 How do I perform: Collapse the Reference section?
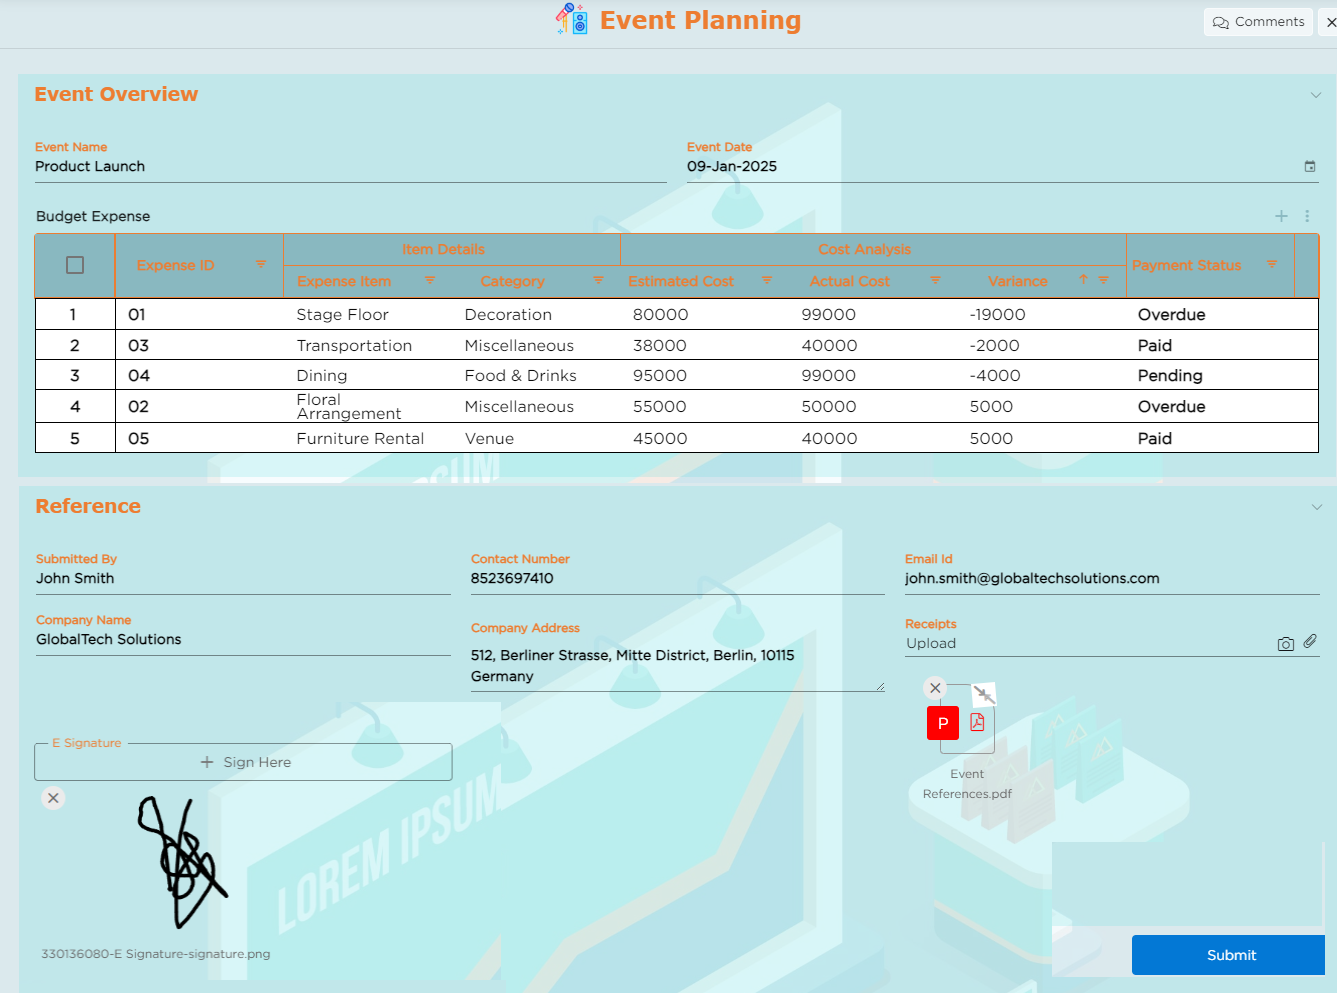click(1316, 507)
